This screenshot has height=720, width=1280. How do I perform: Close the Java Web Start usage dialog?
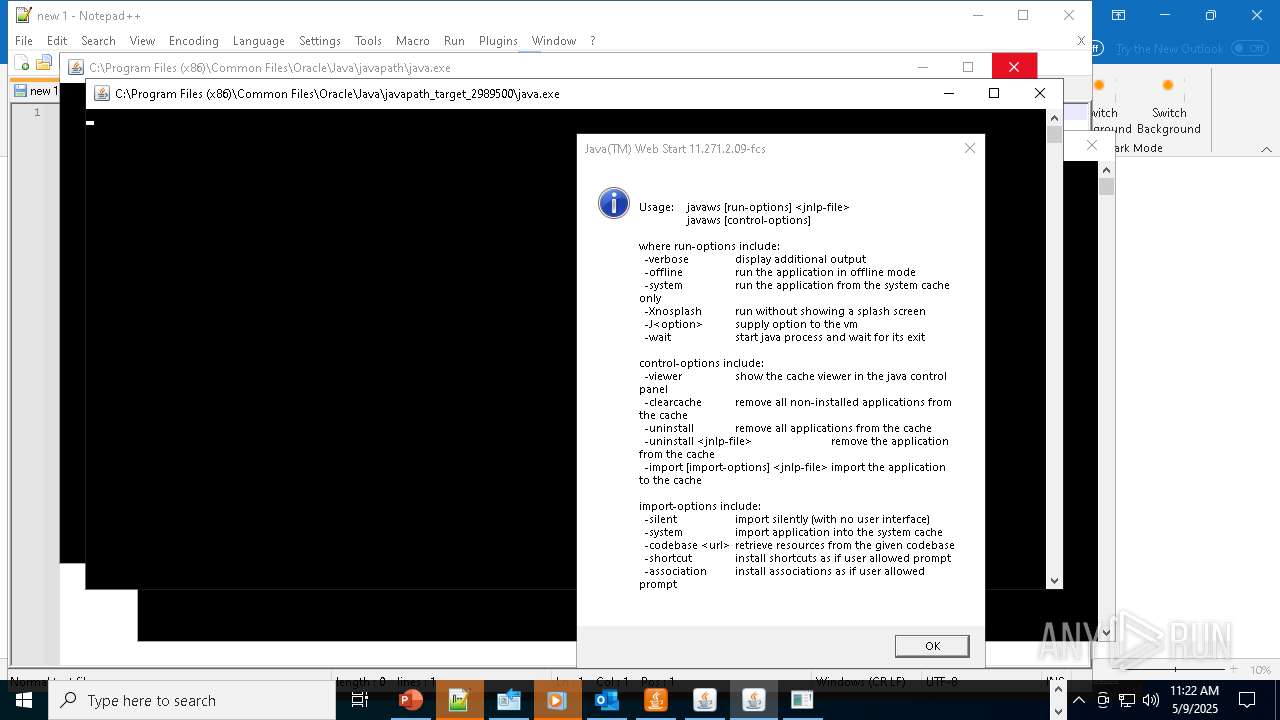(x=969, y=148)
